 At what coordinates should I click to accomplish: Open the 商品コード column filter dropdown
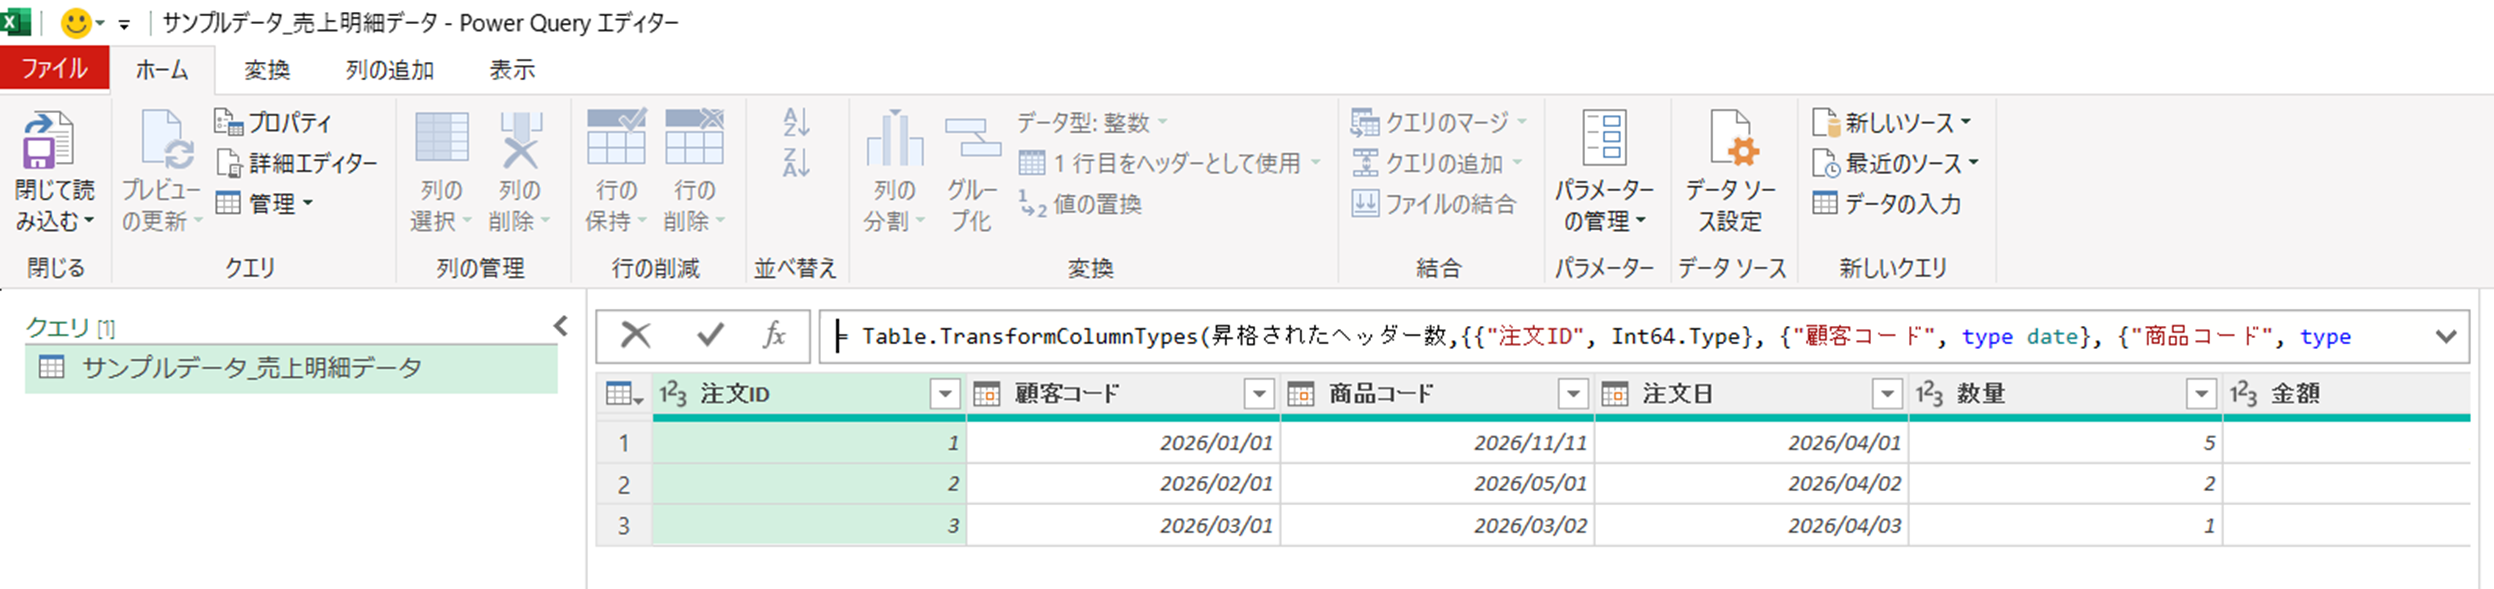click(x=1572, y=394)
